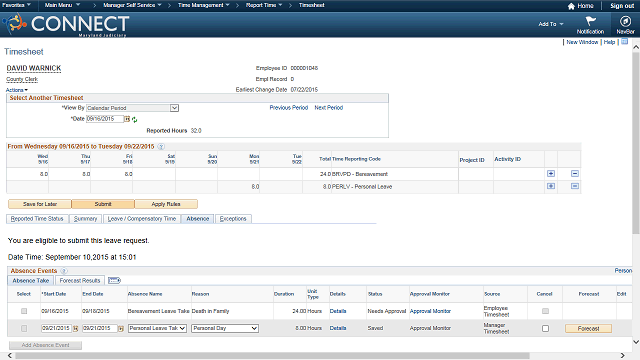The image size is (640, 360).
Task: Select the Personal Leave Take row checkbox
Action: click(x=24, y=328)
